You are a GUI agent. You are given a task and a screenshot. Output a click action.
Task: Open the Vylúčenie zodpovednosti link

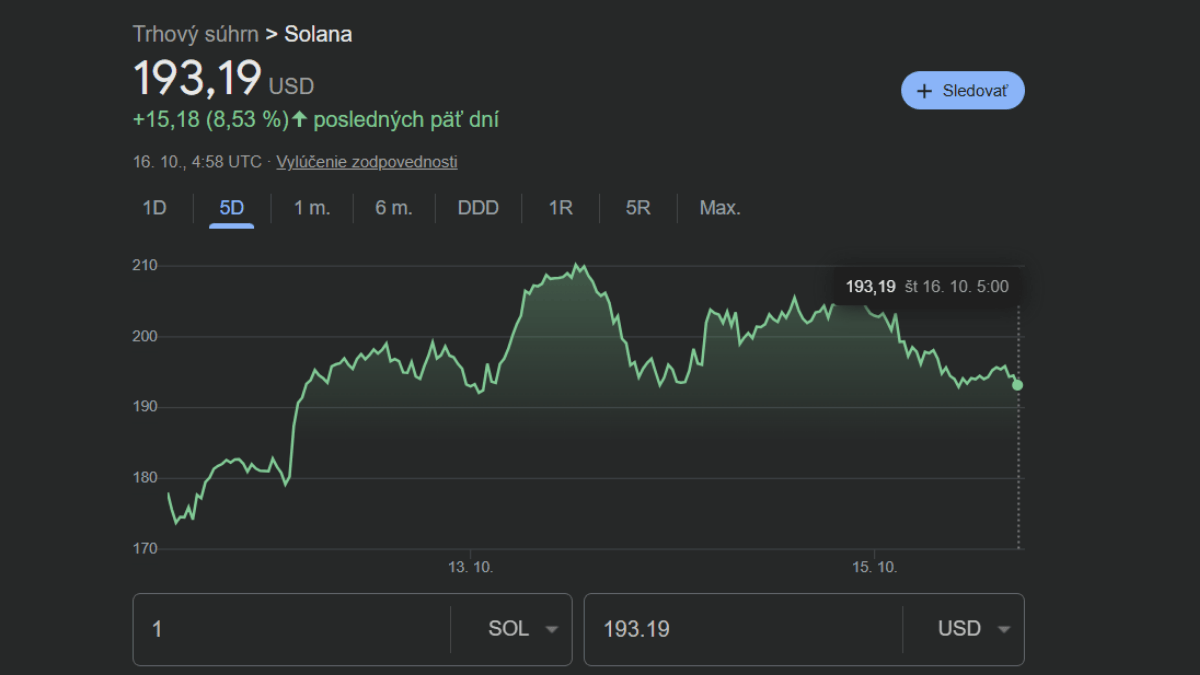point(367,162)
